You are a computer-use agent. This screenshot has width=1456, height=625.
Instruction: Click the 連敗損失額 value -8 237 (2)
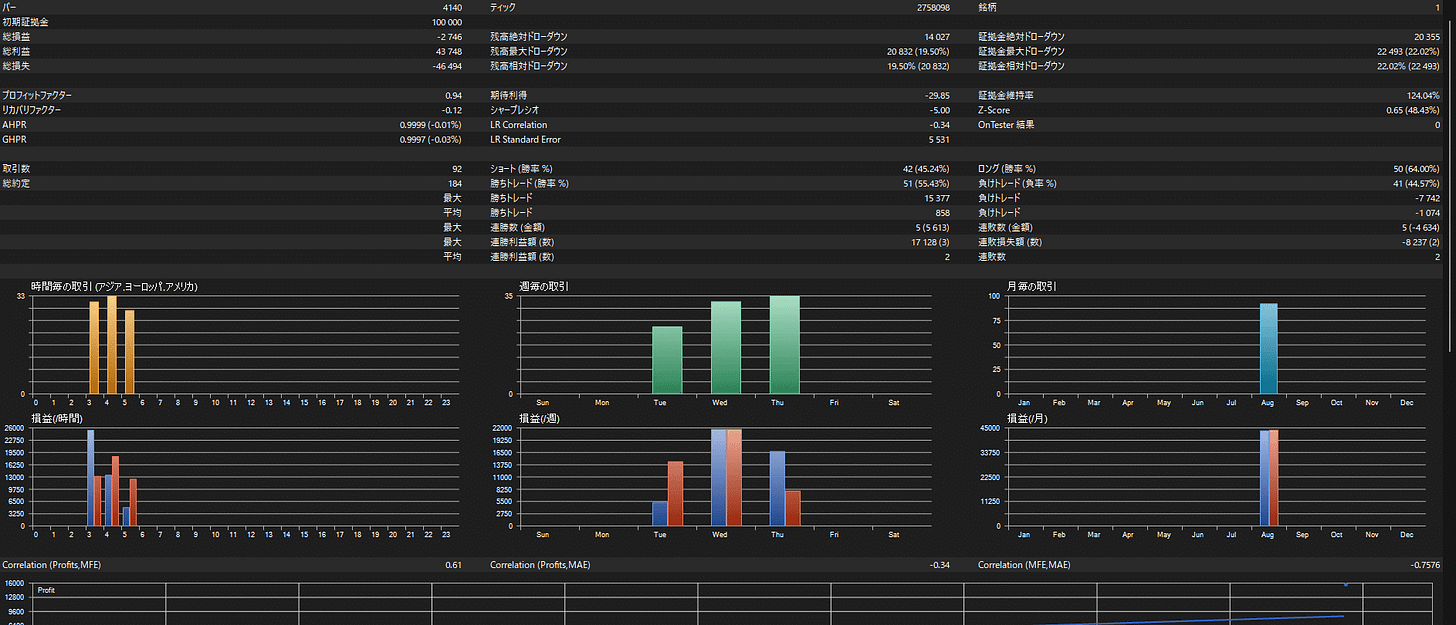[1421, 242]
